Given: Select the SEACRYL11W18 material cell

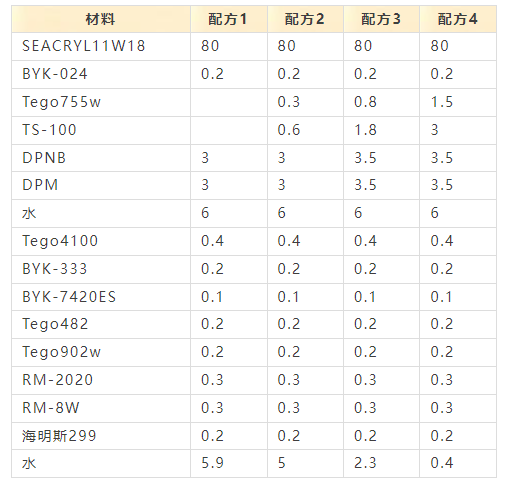Looking at the screenshot, I should (x=101, y=46).
